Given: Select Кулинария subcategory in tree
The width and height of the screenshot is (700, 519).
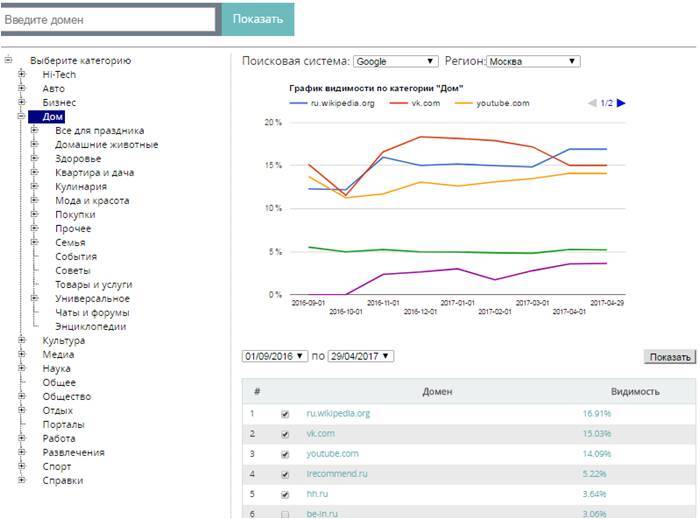Looking at the screenshot, I should (x=81, y=186).
